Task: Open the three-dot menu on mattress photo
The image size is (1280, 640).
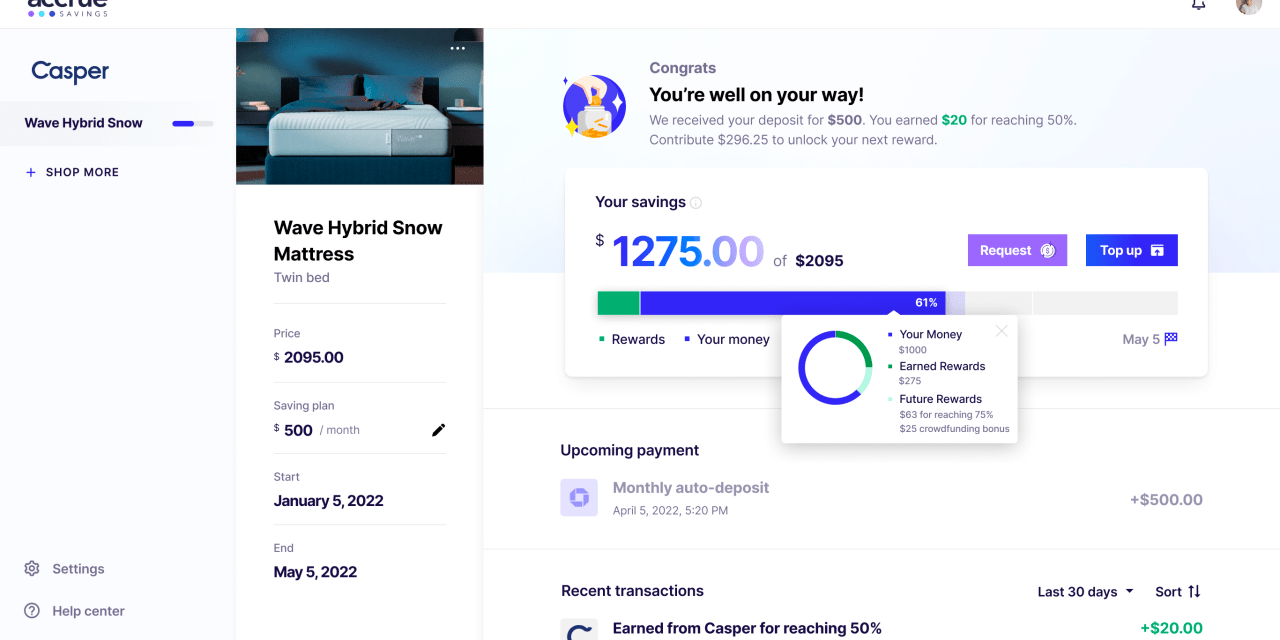Action: point(458,48)
